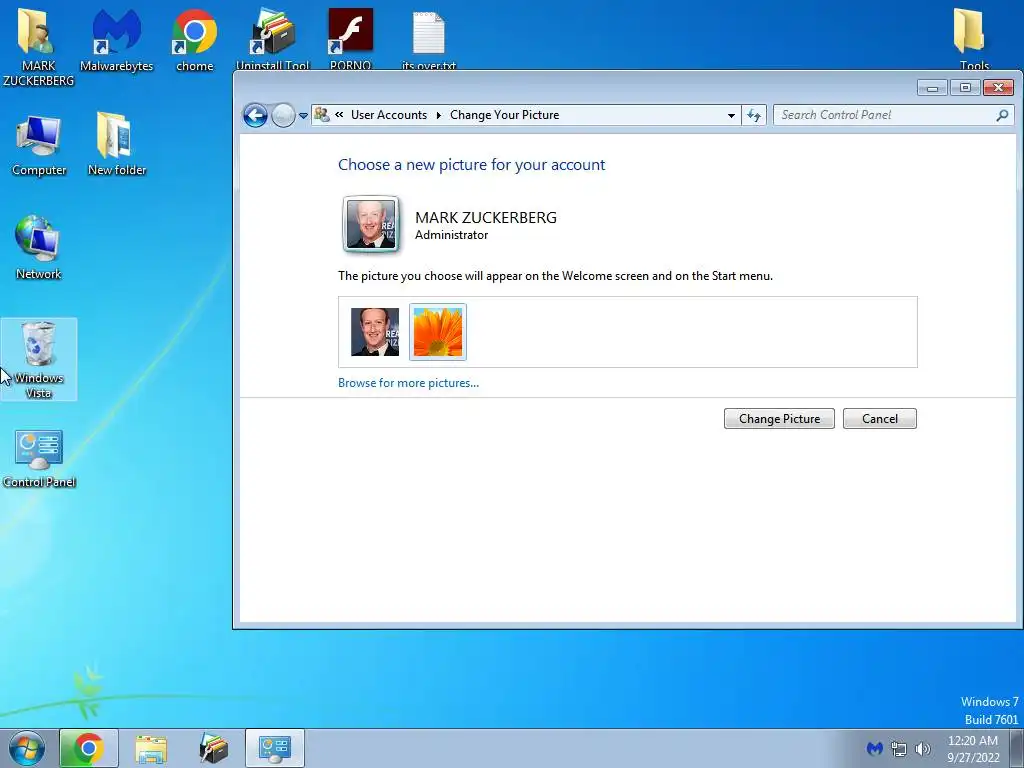Click the Control Panel taskbar button
The width and height of the screenshot is (1024, 768).
pyautogui.click(x=275, y=748)
